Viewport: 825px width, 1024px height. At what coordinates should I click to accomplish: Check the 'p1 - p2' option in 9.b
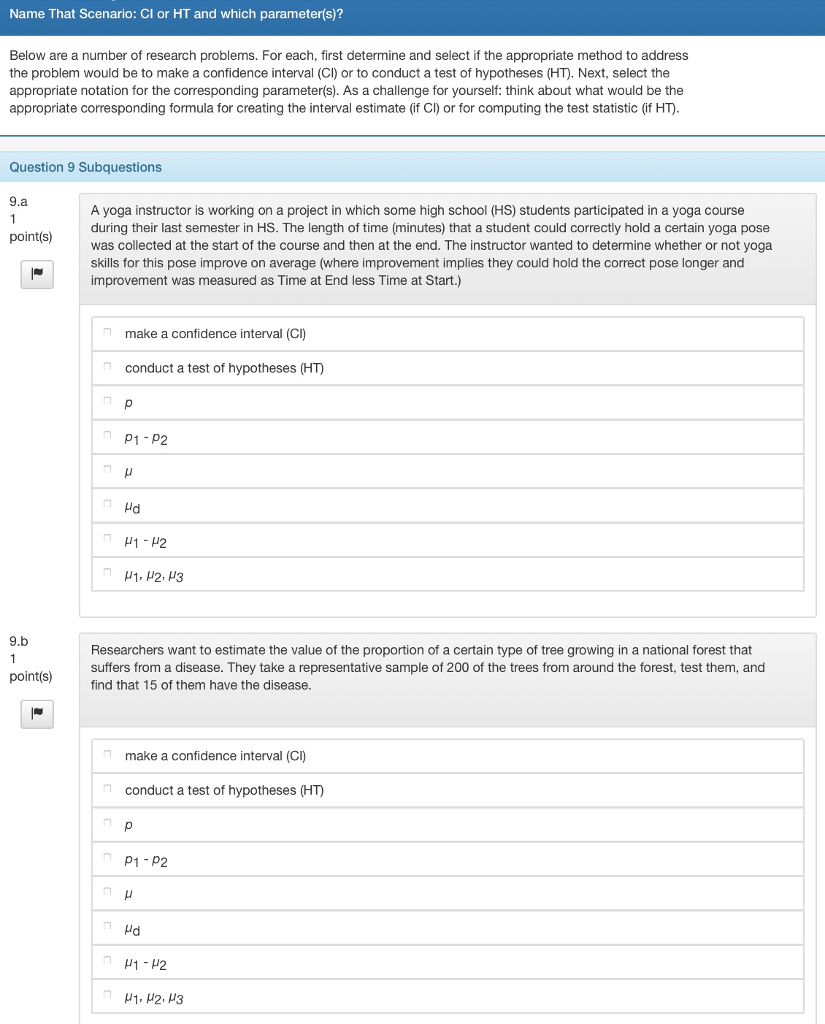(x=107, y=856)
